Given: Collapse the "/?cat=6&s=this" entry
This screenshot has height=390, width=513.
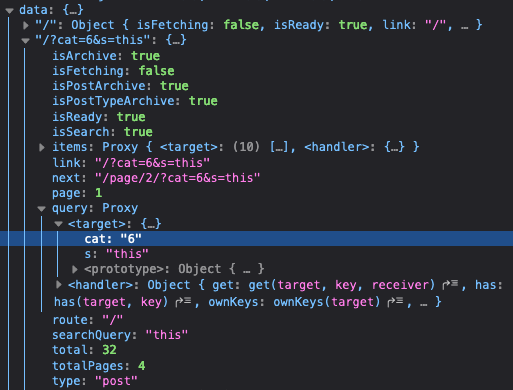Looking at the screenshot, I should pyautogui.click(x=25, y=41).
